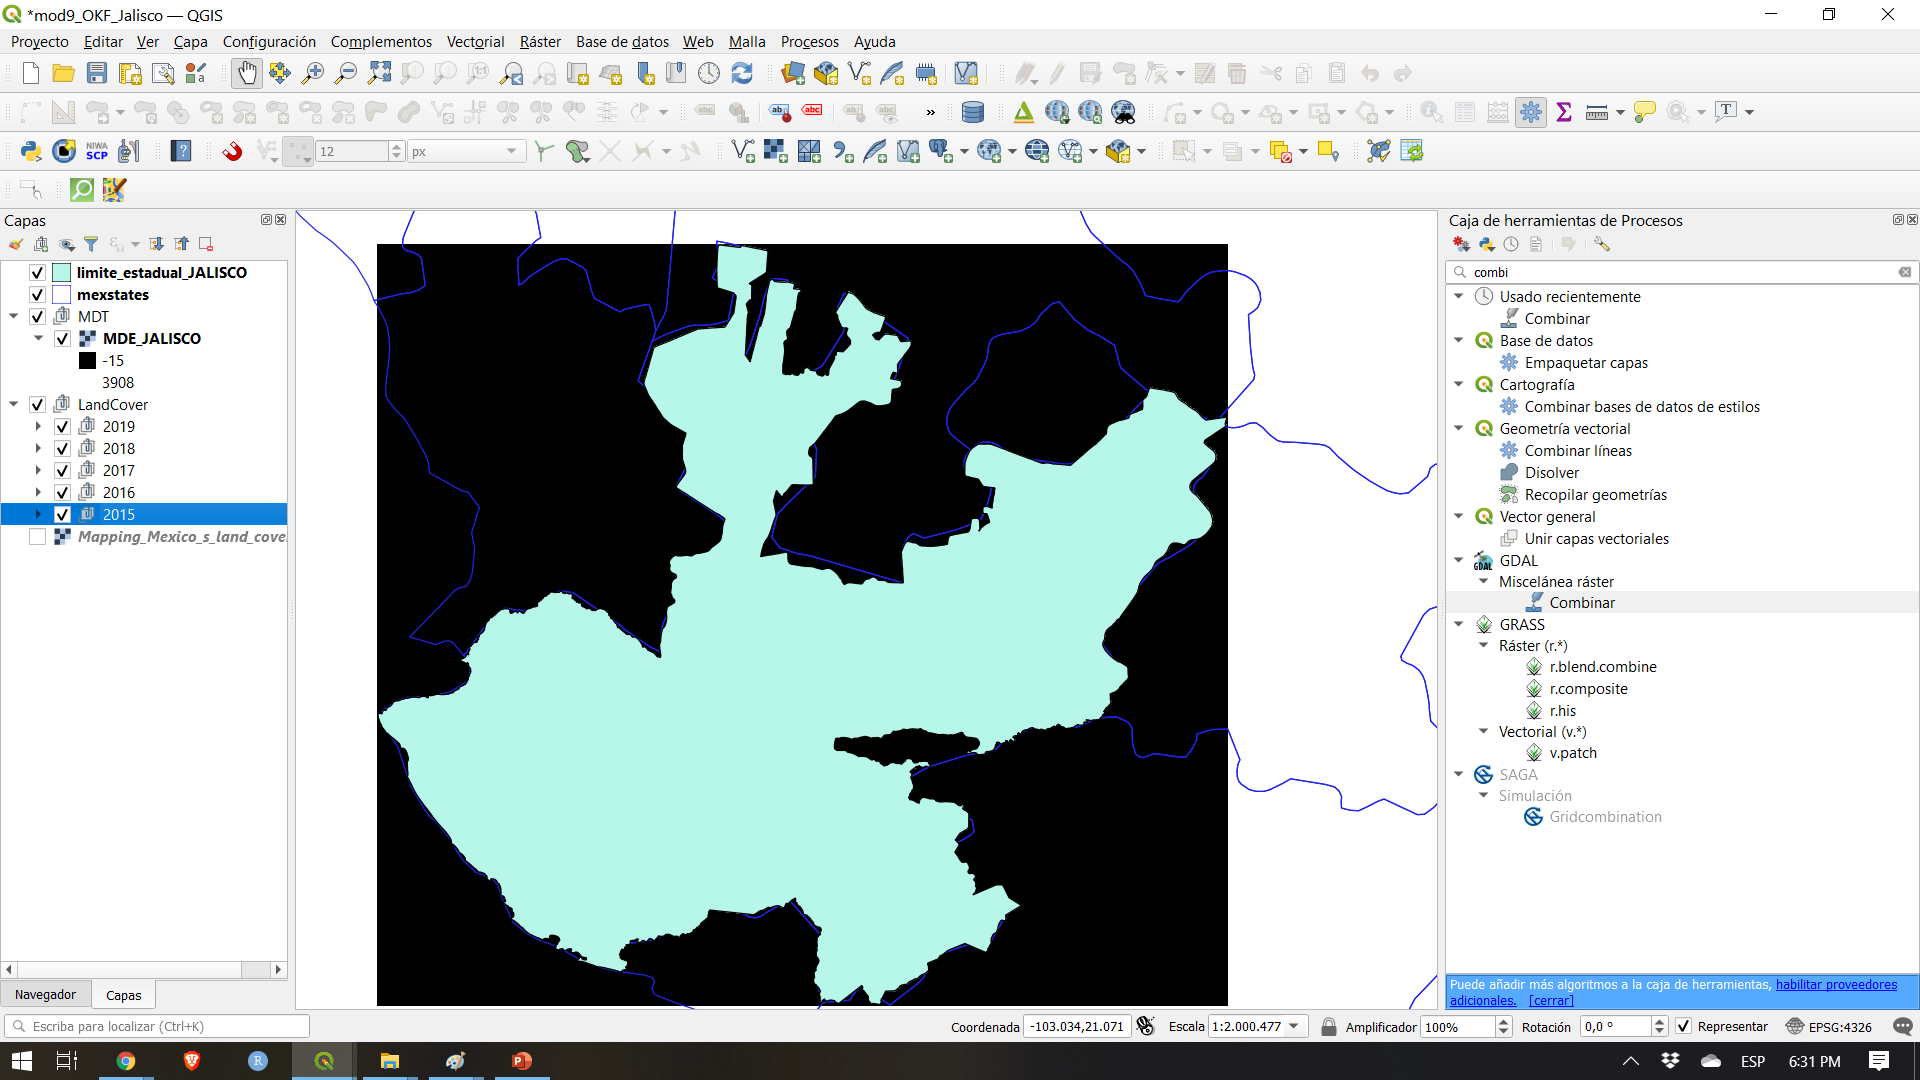1920x1080 pixels.
Task: Expand the 2018 group arrow
Action: point(39,448)
